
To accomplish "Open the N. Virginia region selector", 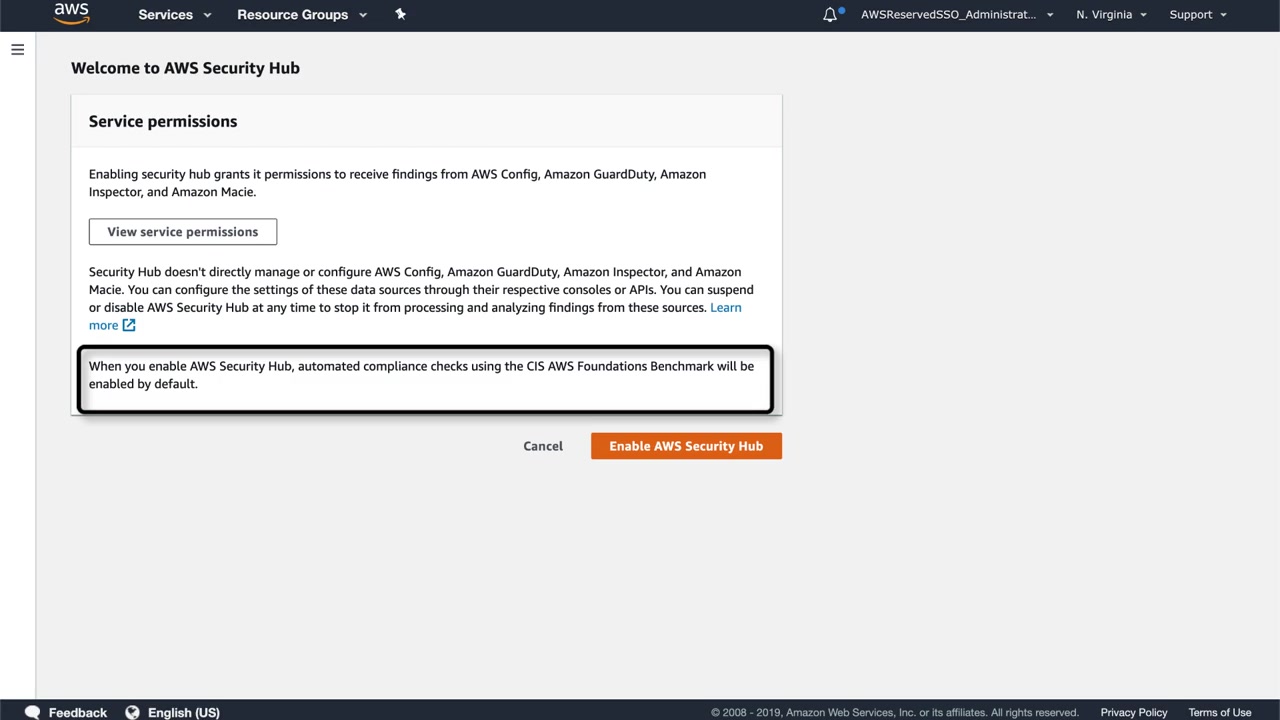I will pyautogui.click(x=1111, y=15).
